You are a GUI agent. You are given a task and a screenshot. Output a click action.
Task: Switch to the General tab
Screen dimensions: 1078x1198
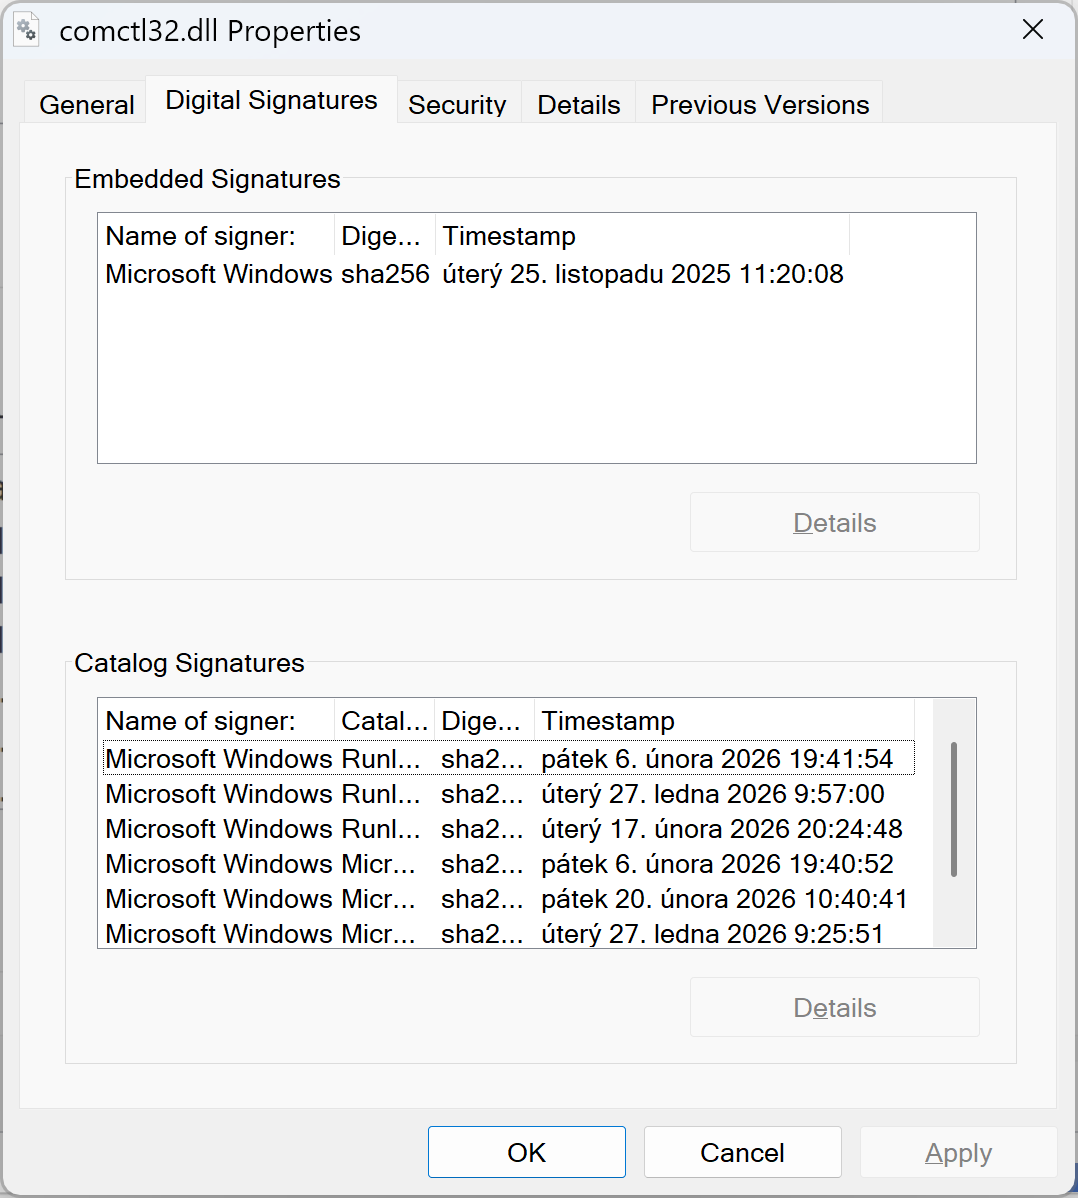pyautogui.click(x=86, y=104)
